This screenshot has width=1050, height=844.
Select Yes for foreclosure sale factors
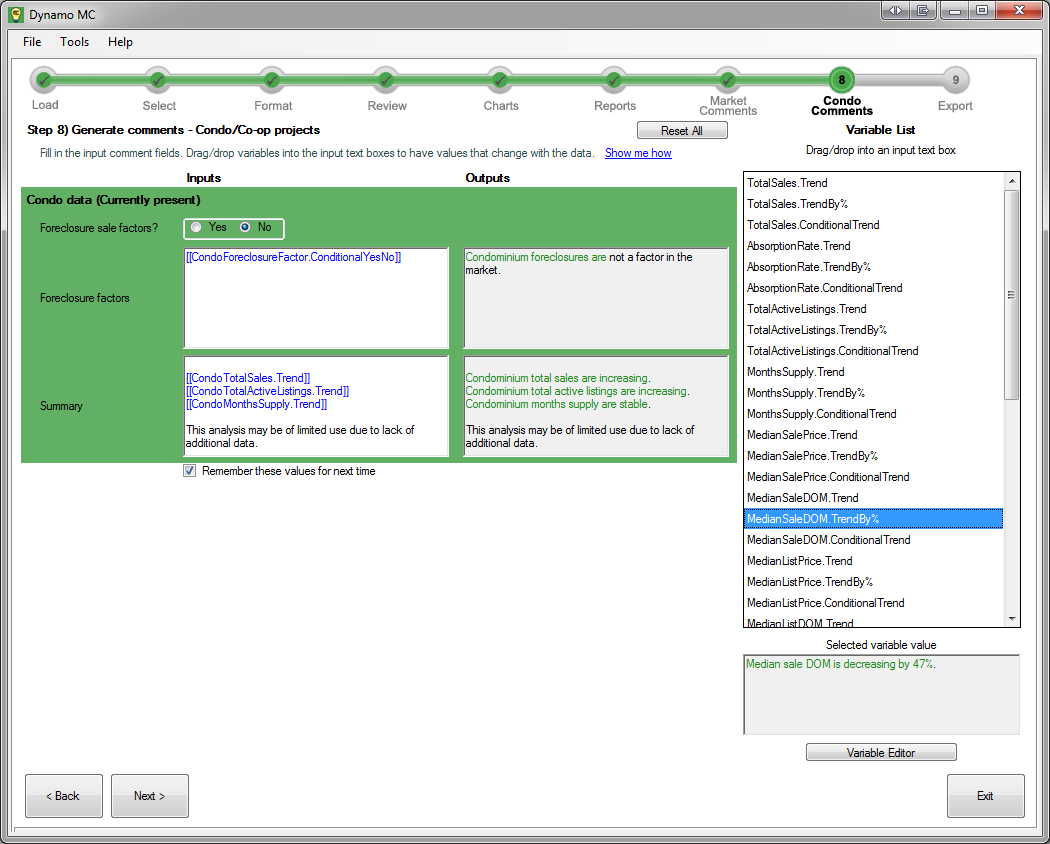(x=197, y=228)
